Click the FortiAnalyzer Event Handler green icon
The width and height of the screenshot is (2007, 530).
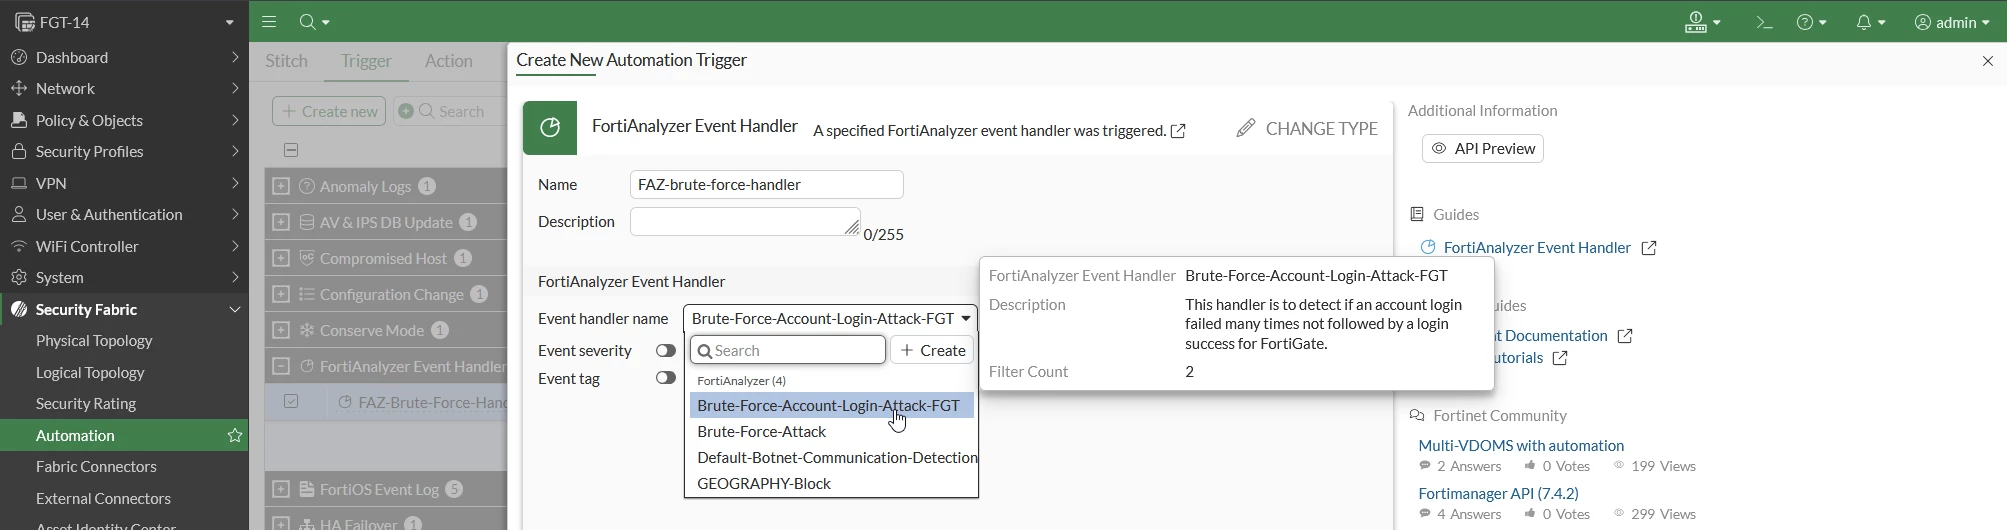(549, 128)
